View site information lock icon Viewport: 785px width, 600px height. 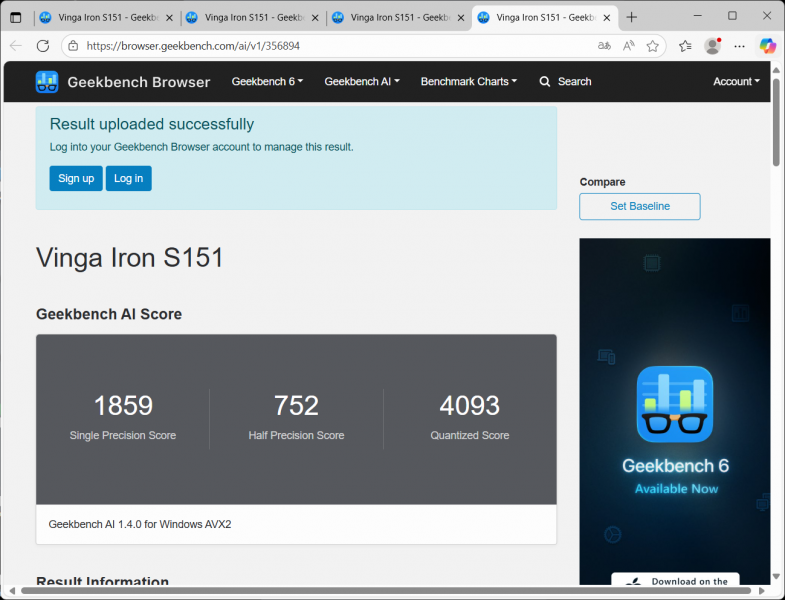click(73, 46)
